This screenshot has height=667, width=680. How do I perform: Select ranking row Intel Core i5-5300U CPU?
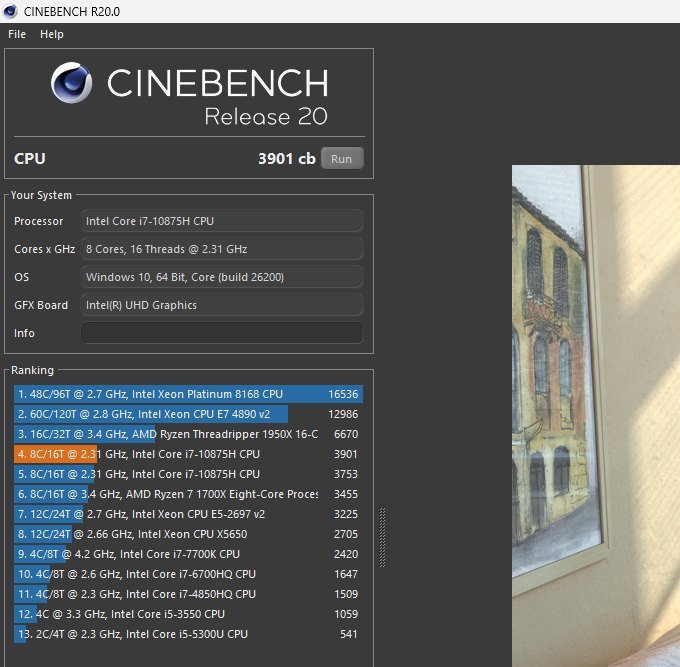click(x=188, y=634)
